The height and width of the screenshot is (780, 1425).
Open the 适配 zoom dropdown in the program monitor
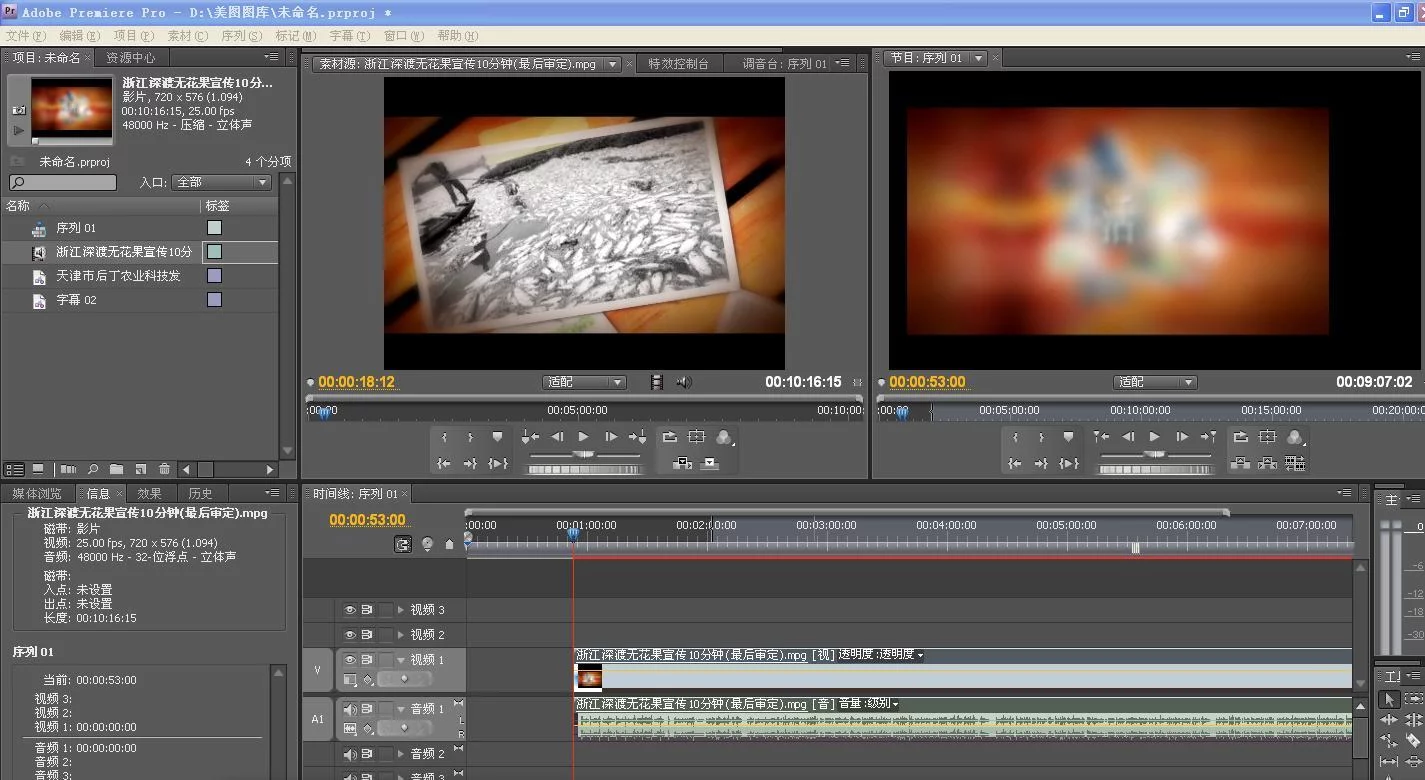(x=1155, y=382)
